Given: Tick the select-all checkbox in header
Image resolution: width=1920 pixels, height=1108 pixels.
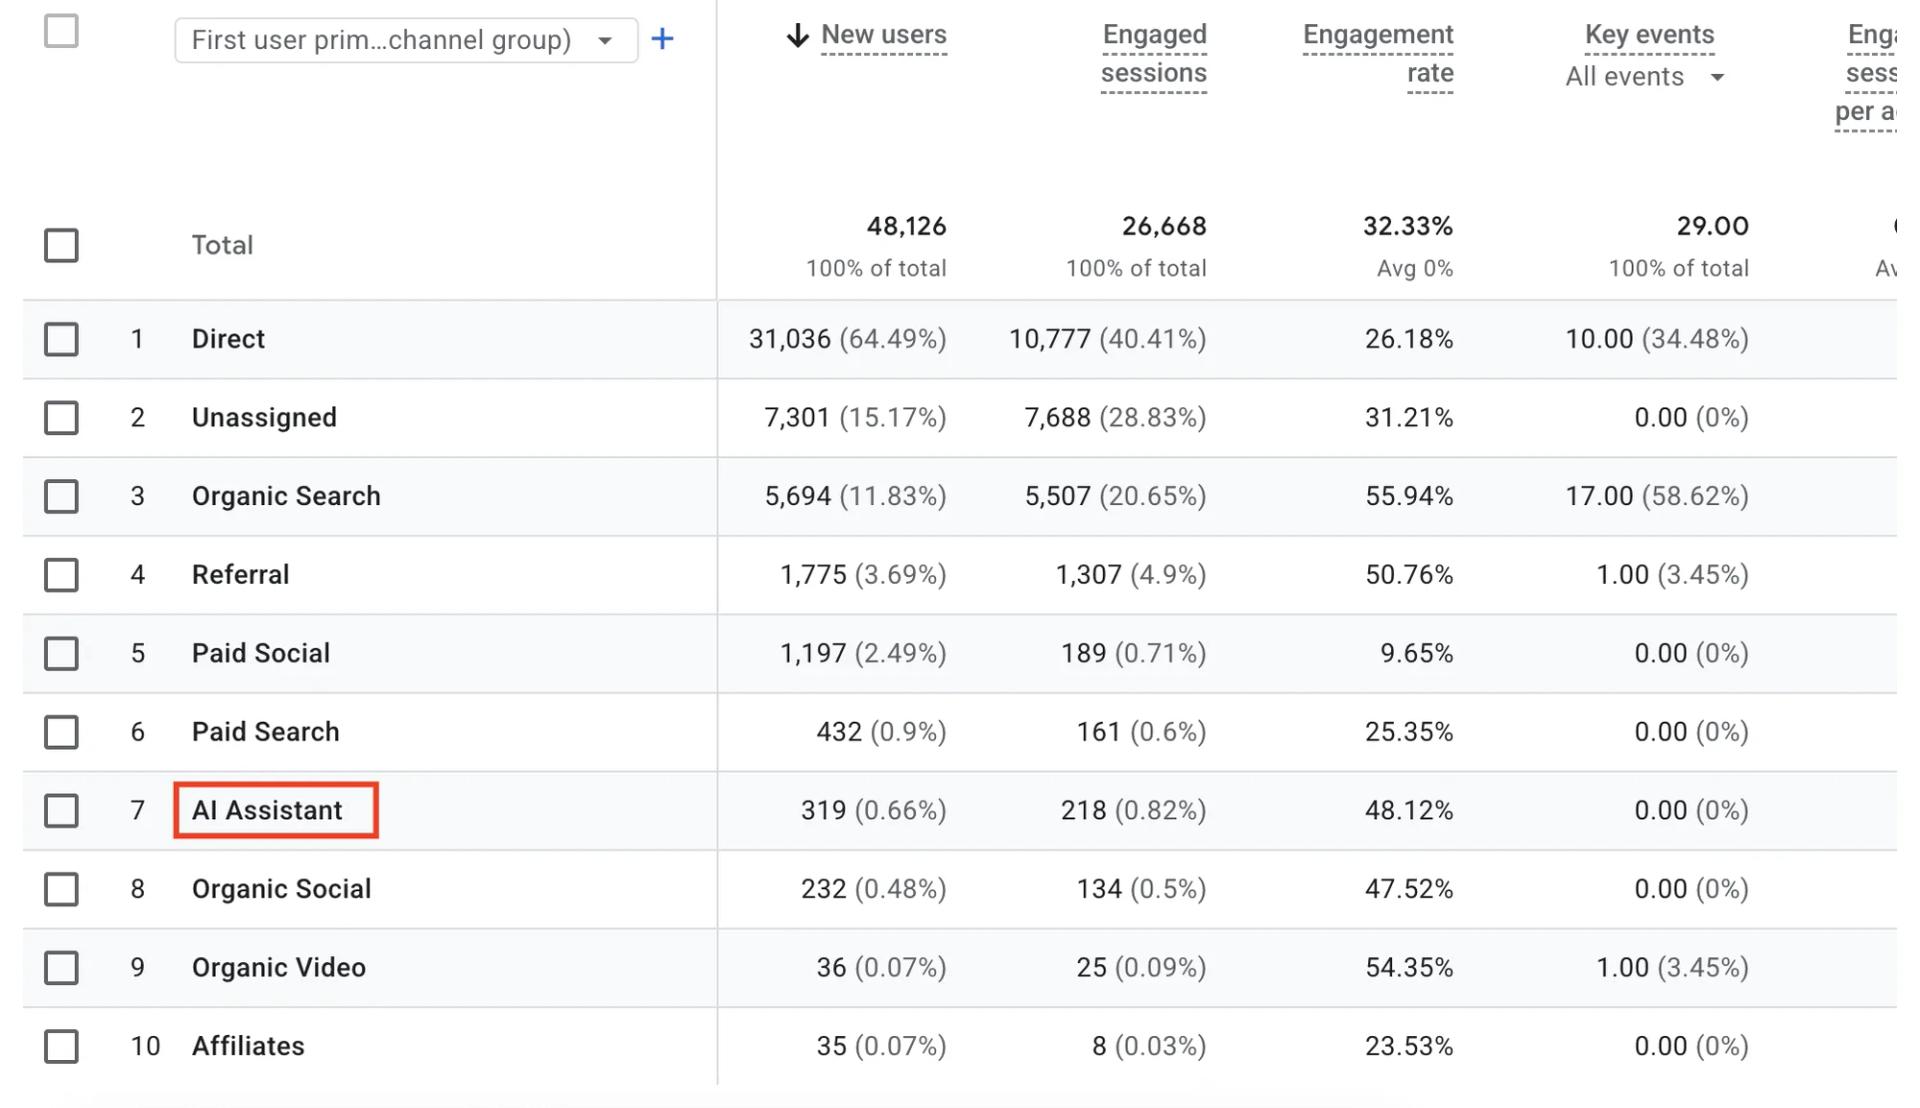Looking at the screenshot, I should (x=61, y=31).
